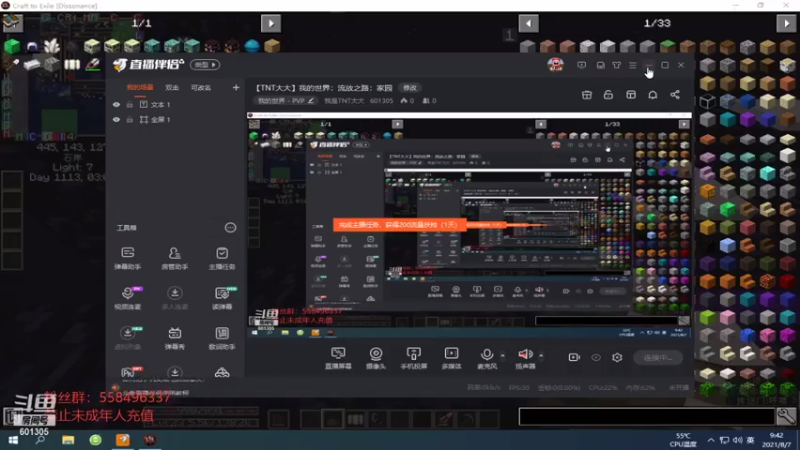Click the Minecraft item search input field
Image resolution: width=800 pixels, height=450 pixels.
pyautogui.click(x=646, y=416)
